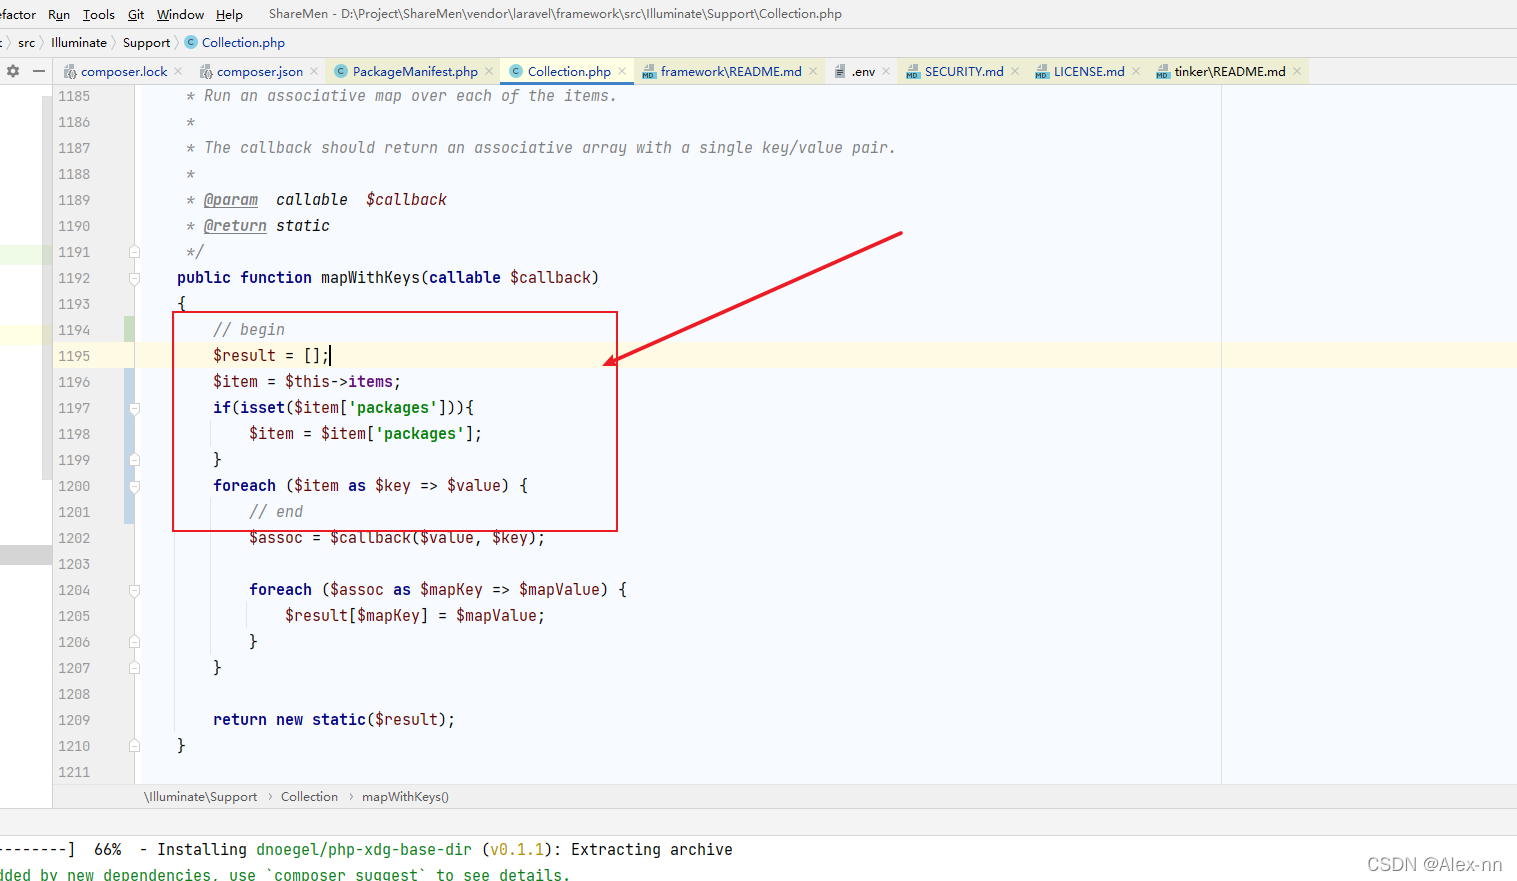Open the panel settings gear icon
The width and height of the screenshot is (1517, 881).
click(13, 71)
